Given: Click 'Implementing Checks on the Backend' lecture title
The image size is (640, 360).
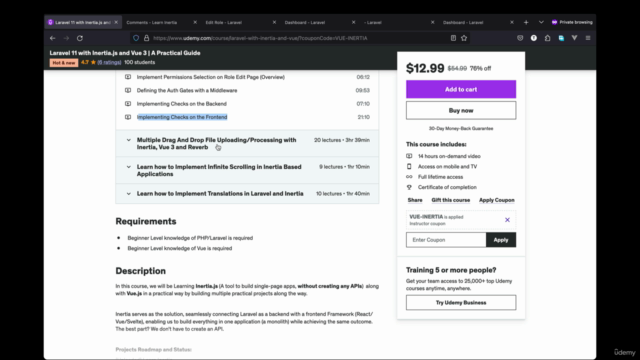Looking at the screenshot, I should [x=182, y=104].
